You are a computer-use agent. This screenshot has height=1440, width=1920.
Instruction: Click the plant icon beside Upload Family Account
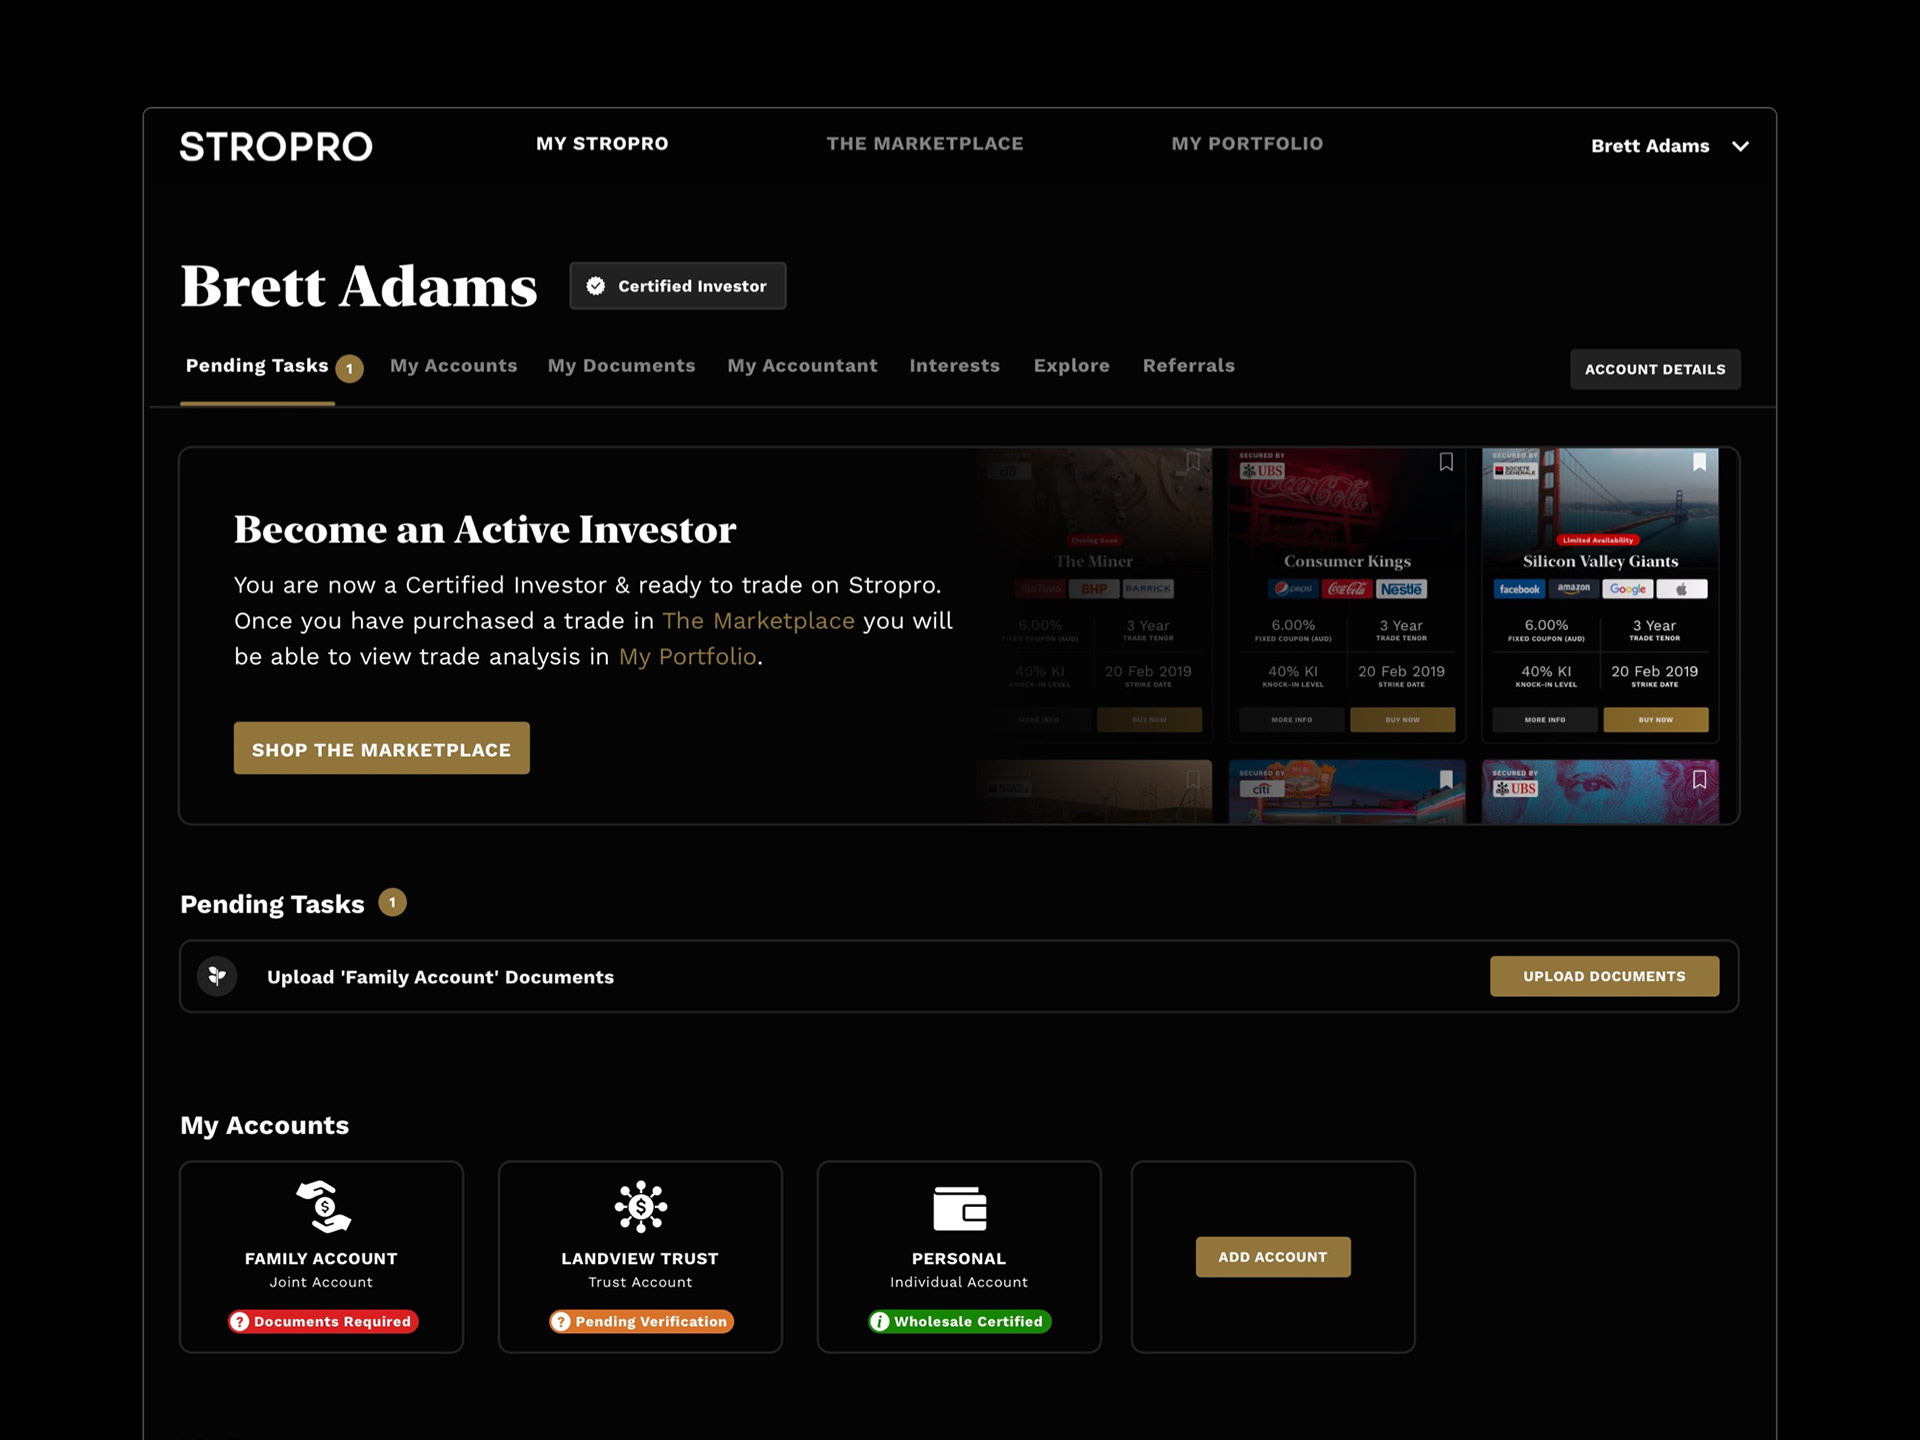[x=217, y=976]
